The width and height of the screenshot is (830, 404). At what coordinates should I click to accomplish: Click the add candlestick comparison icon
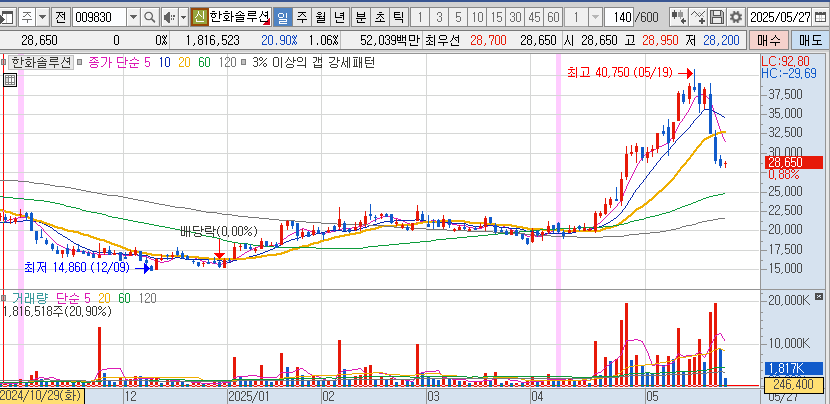click(x=678, y=17)
